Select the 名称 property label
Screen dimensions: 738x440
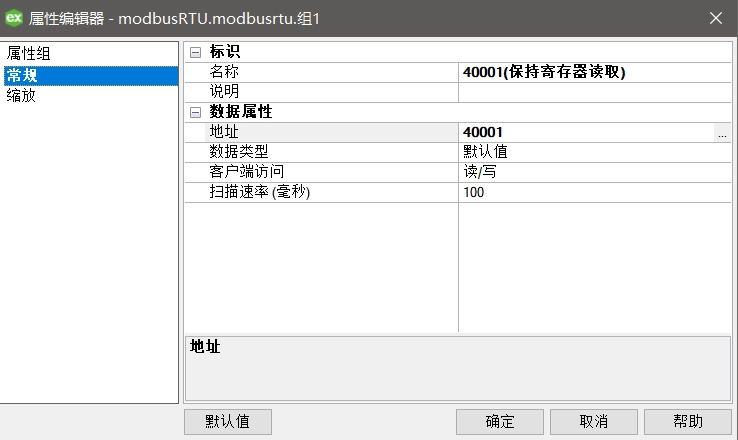point(224,72)
